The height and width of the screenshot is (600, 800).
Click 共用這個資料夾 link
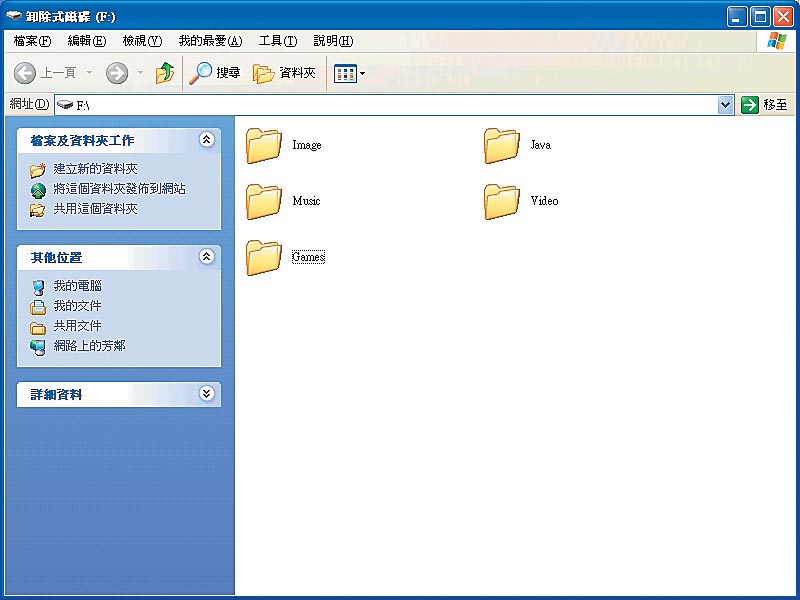[x=95, y=209]
